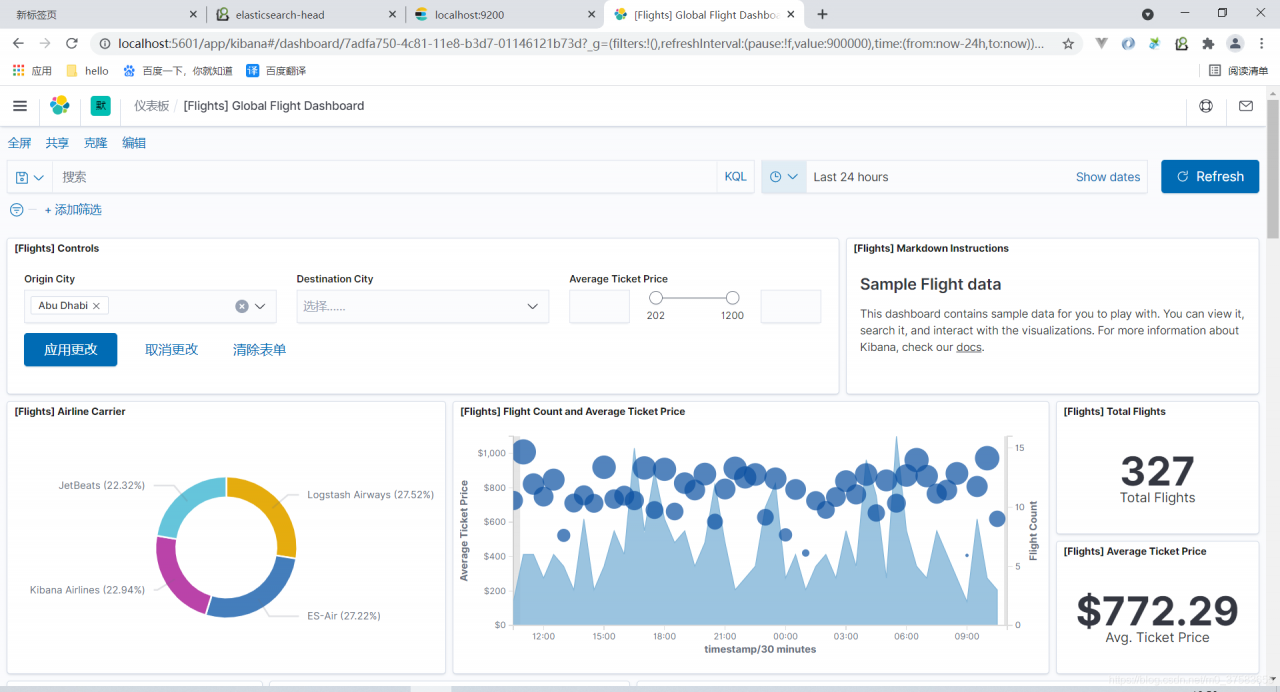
Task: Open the Vue devtools extension icon
Action: [x=1102, y=44]
